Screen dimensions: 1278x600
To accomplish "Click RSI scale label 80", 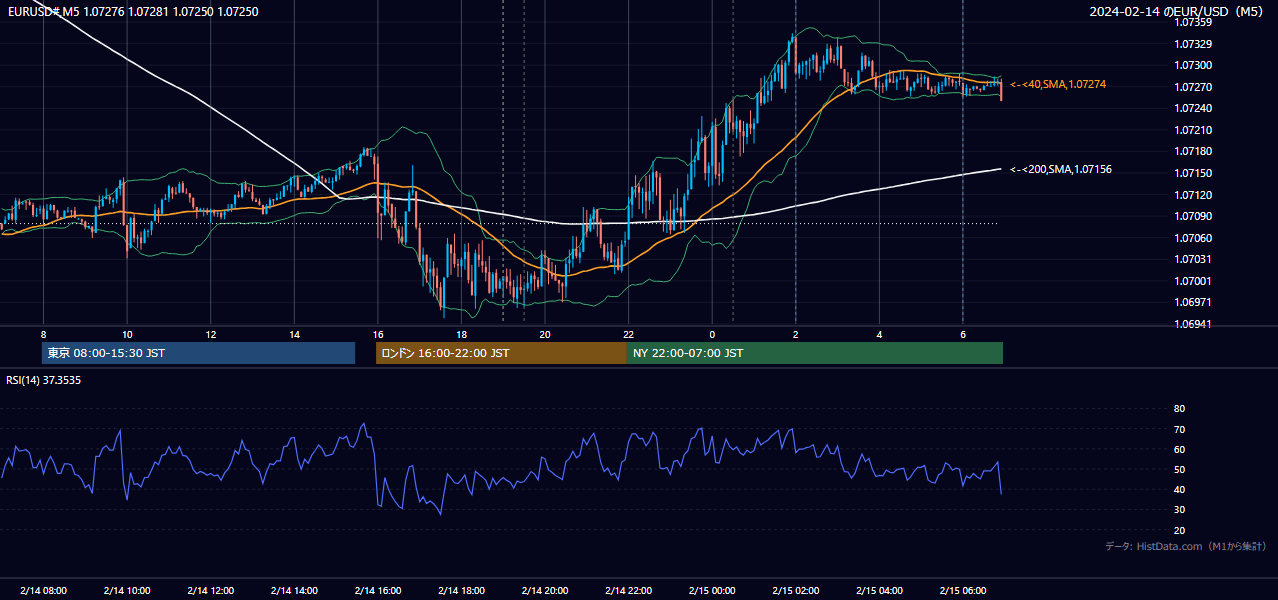I will tap(1179, 409).
